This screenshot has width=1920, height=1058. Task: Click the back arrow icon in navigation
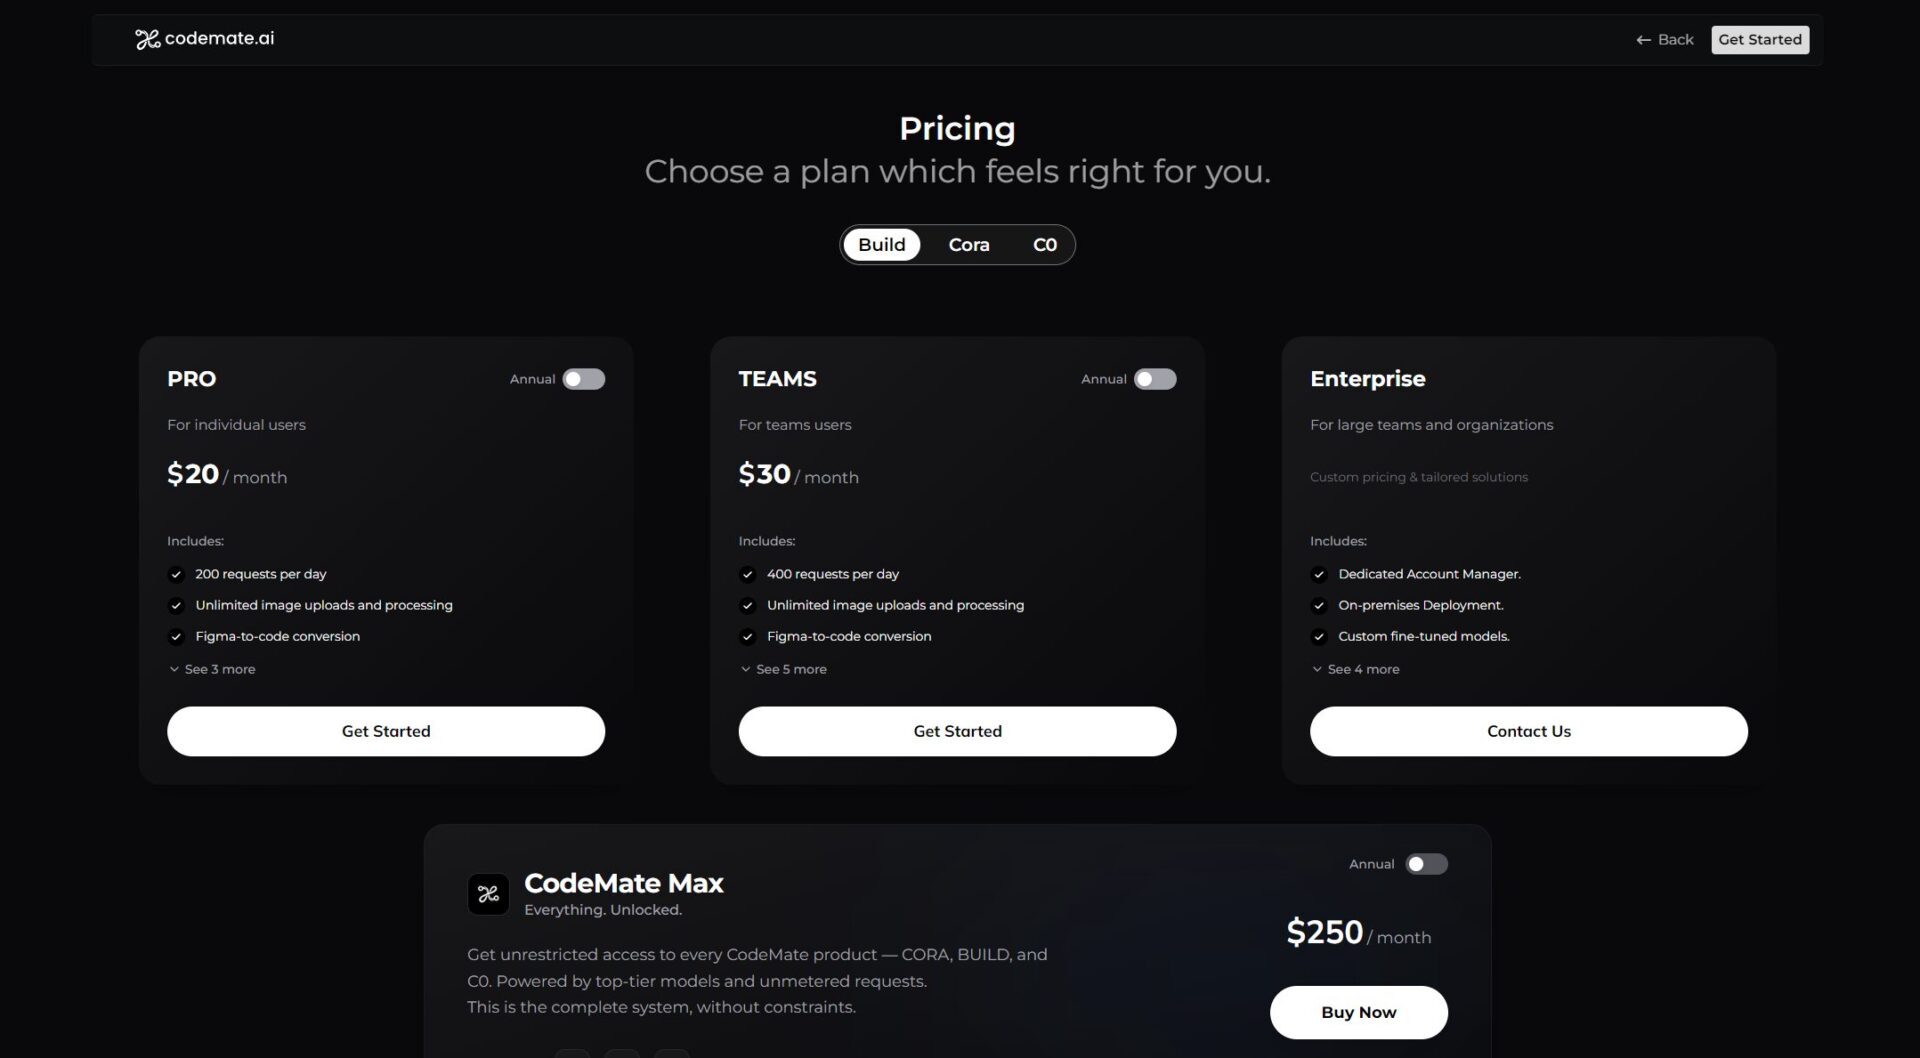1641,39
